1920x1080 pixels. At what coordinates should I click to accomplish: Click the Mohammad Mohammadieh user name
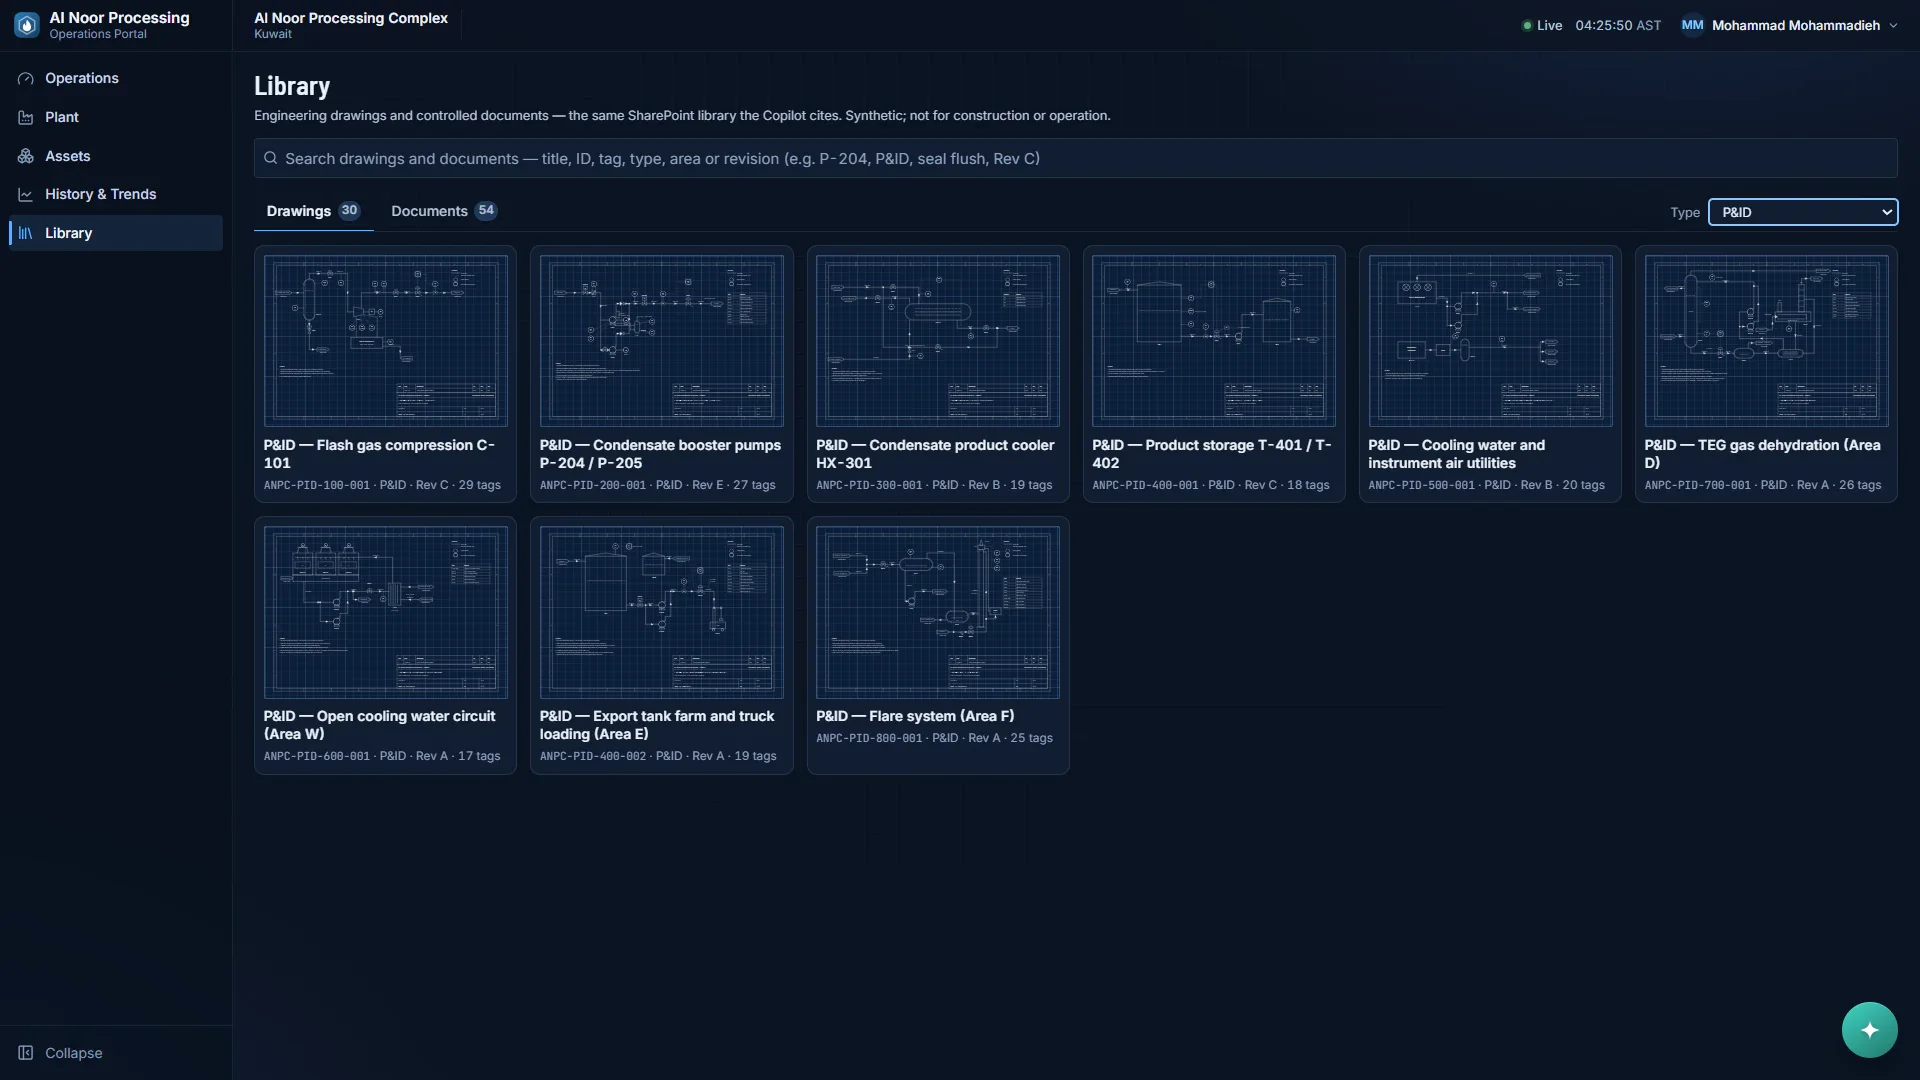[x=1795, y=25]
